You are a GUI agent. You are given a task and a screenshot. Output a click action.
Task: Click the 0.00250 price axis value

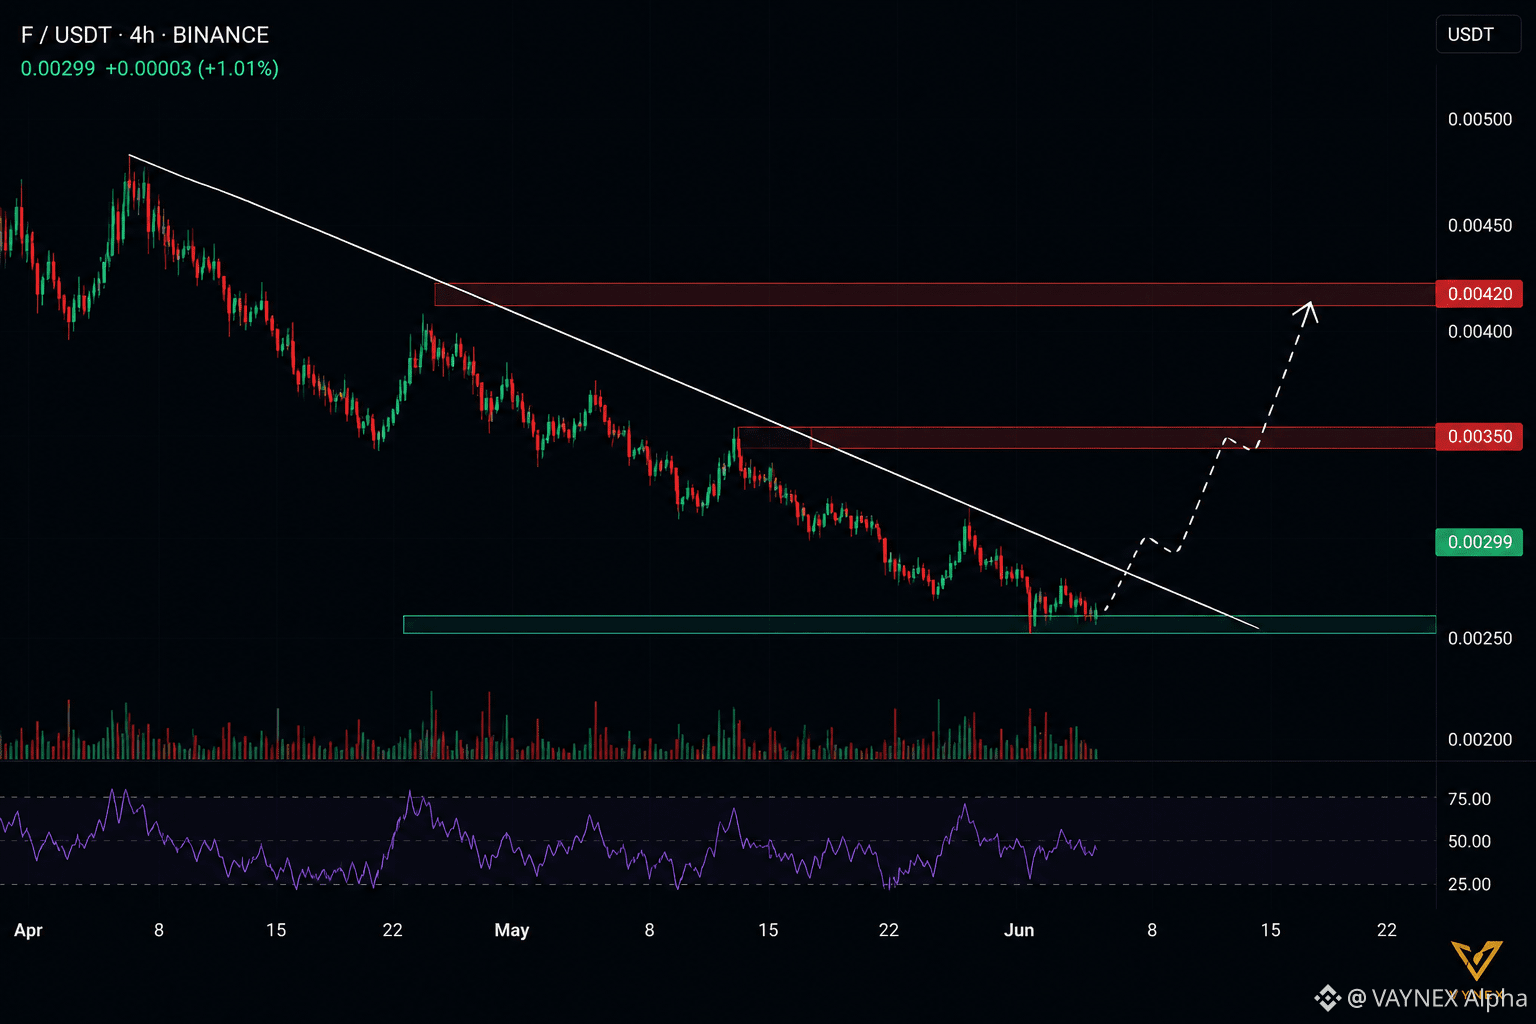(1480, 638)
